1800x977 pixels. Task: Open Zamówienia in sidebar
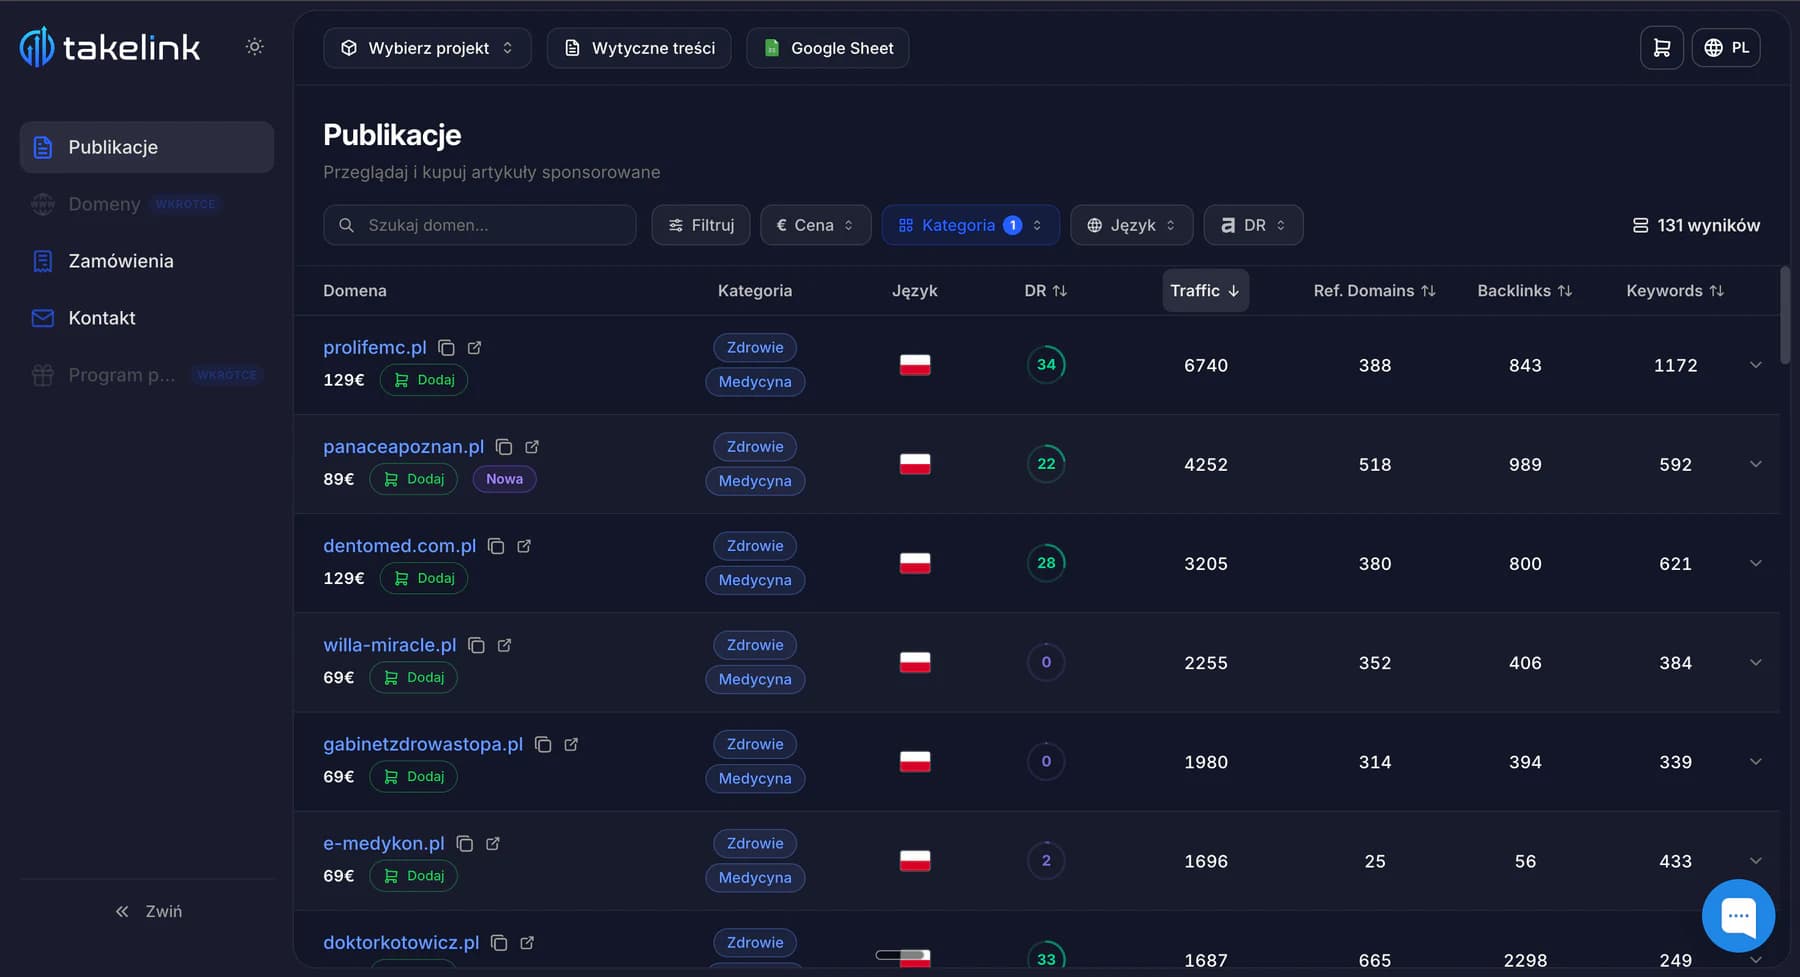(x=147, y=261)
